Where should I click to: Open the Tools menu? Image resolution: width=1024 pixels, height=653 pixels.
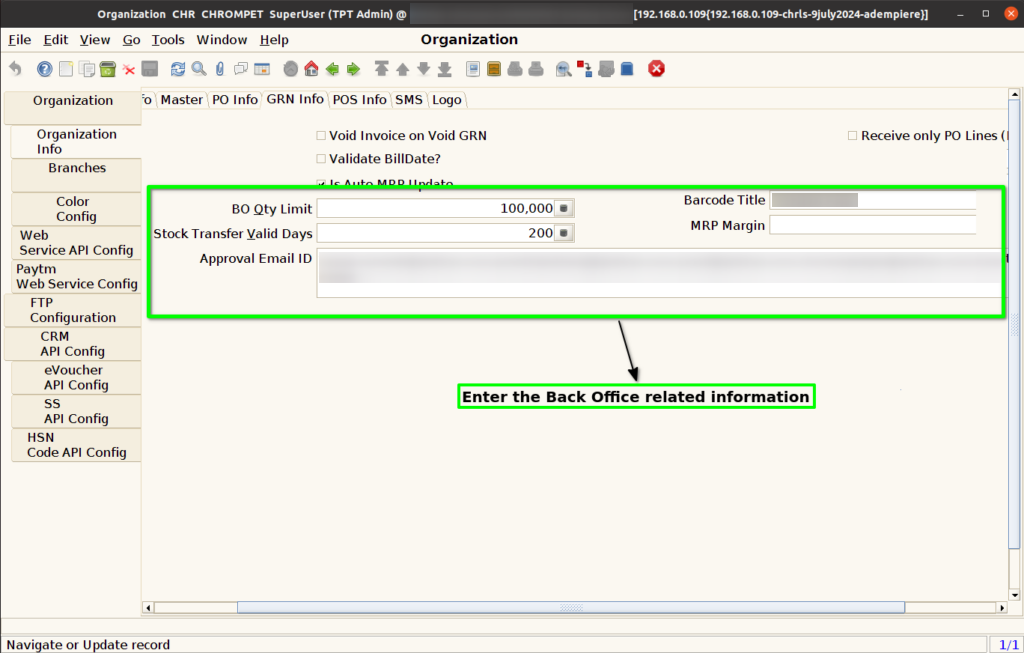(168, 40)
